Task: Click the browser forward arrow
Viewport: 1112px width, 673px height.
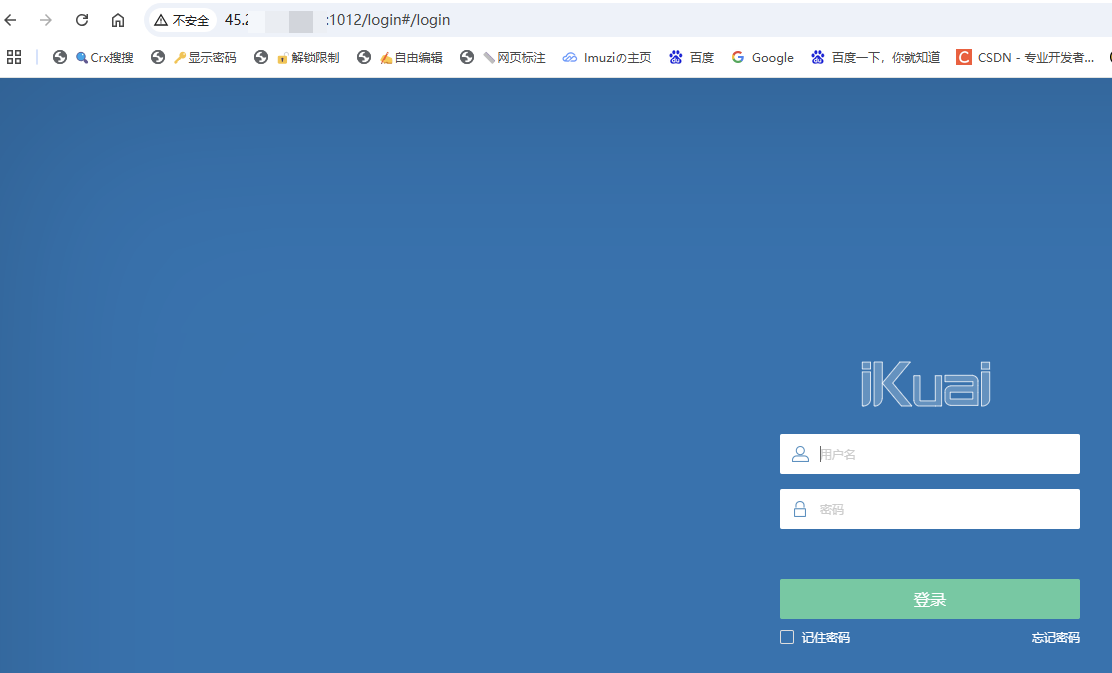Action: [x=46, y=20]
